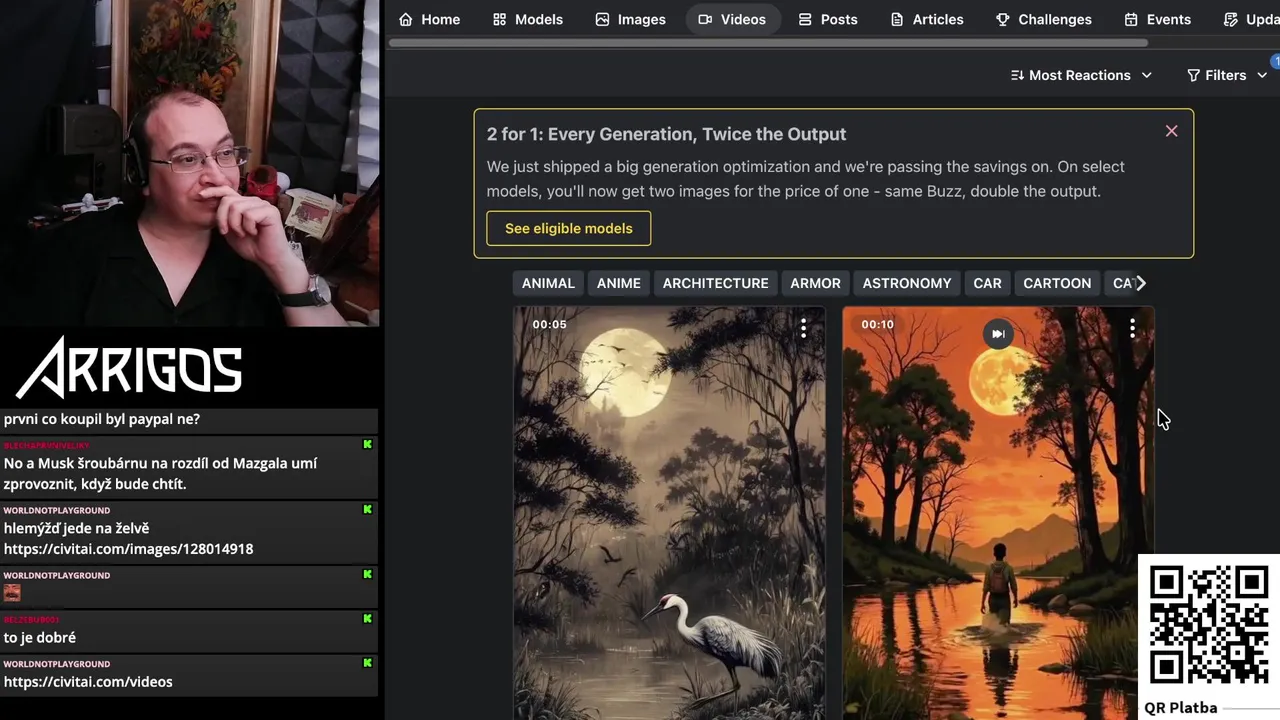Open options menu on crane video card
The image size is (1280, 720).
803,328
